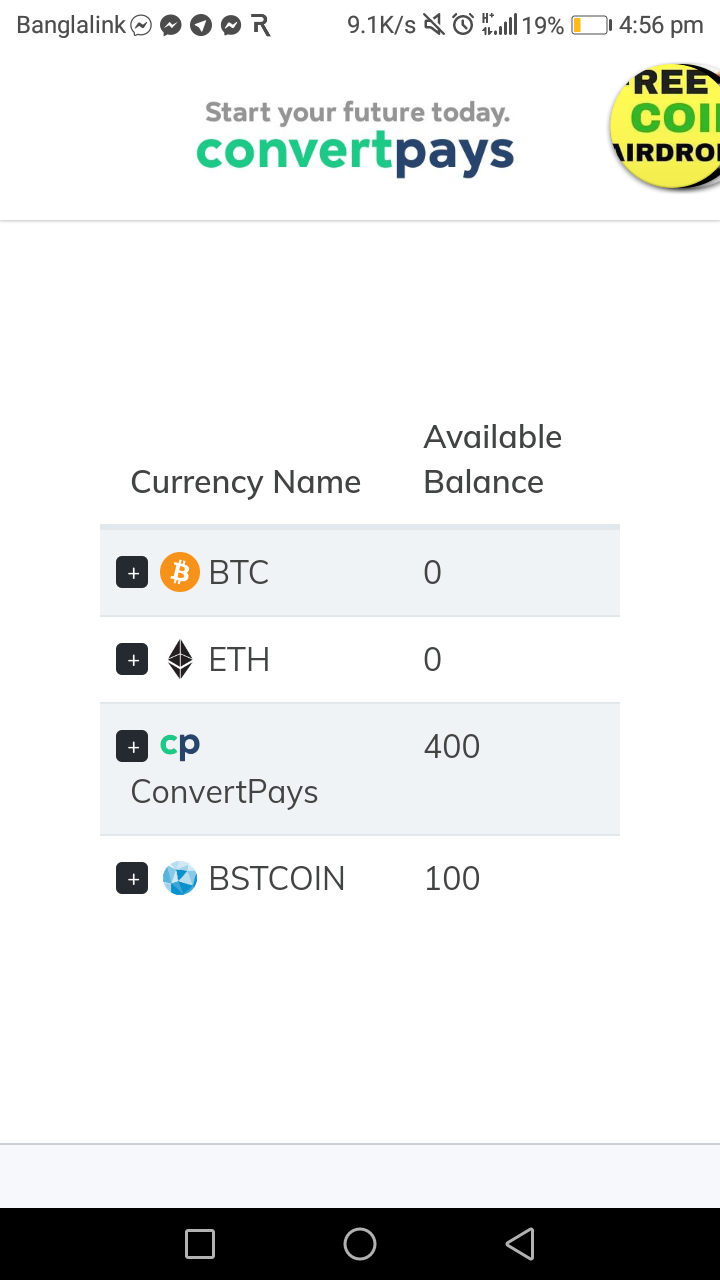Click the ConvertPays balance of 400
The width and height of the screenshot is (720, 1280).
click(452, 746)
